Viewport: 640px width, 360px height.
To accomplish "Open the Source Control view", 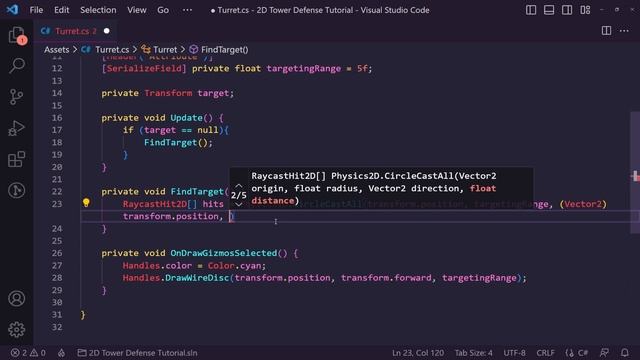I will click(17, 97).
